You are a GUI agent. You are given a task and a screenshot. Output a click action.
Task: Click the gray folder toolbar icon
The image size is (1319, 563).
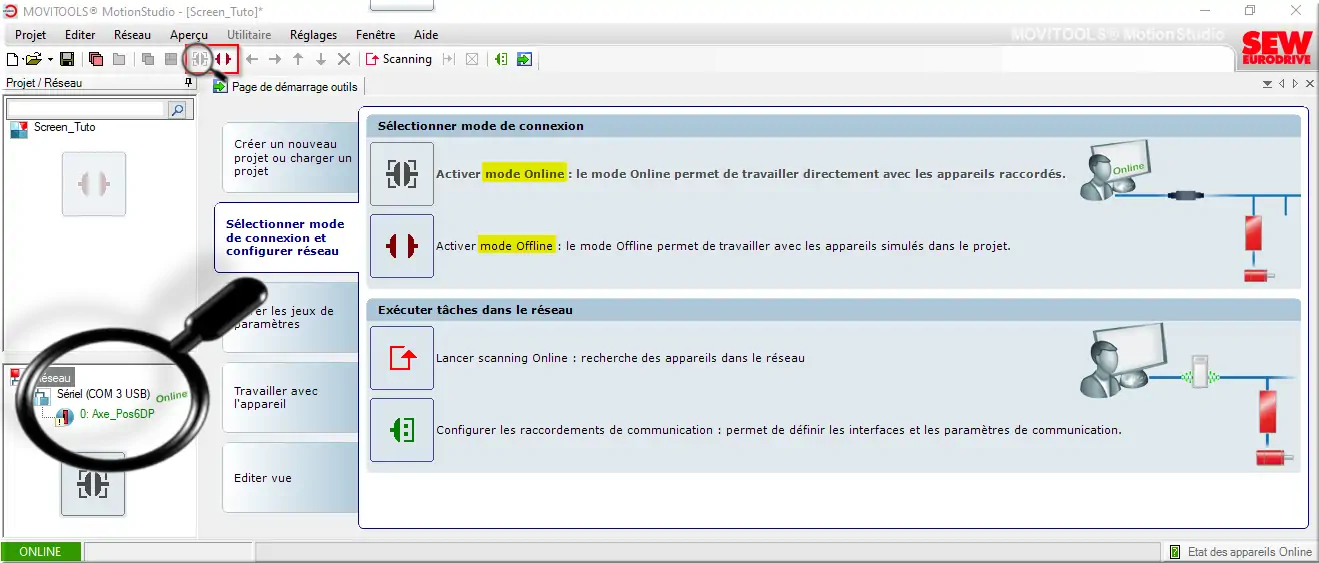click(x=118, y=59)
